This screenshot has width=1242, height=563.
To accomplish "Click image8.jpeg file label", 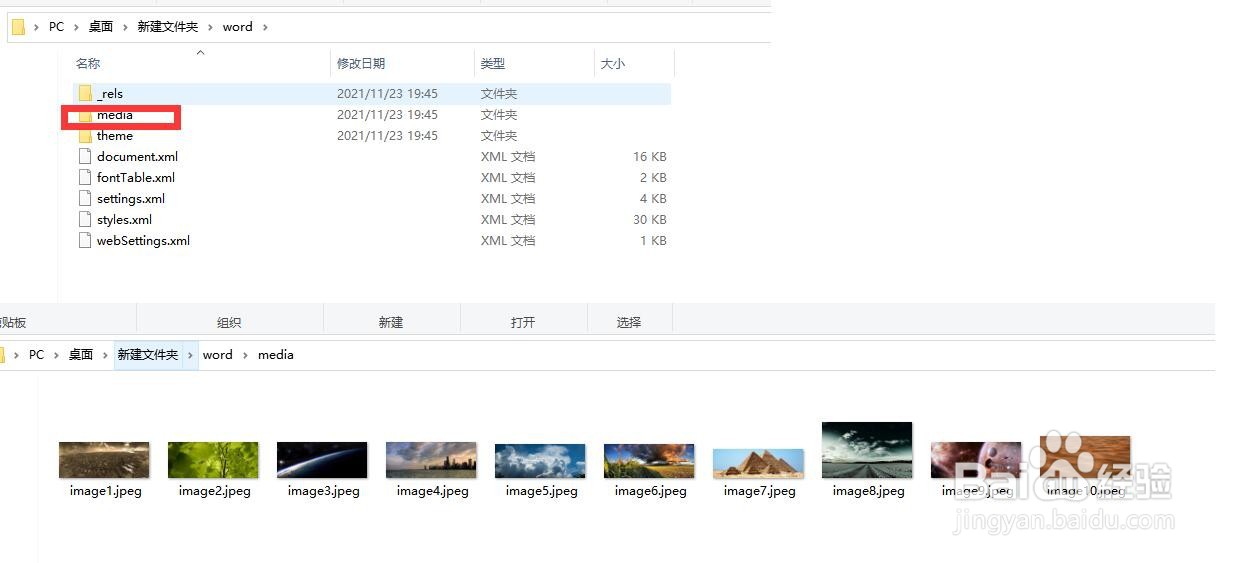I will point(869,491).
